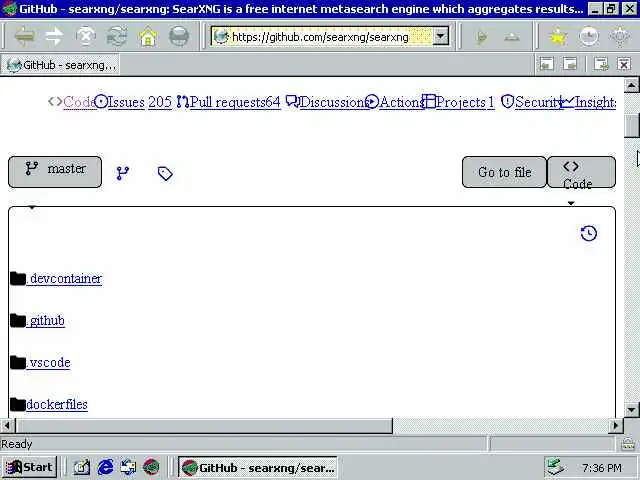Screen dimensions: 640x480
Task: Open the preferences gear icon
Action: [x=620, y=37]
